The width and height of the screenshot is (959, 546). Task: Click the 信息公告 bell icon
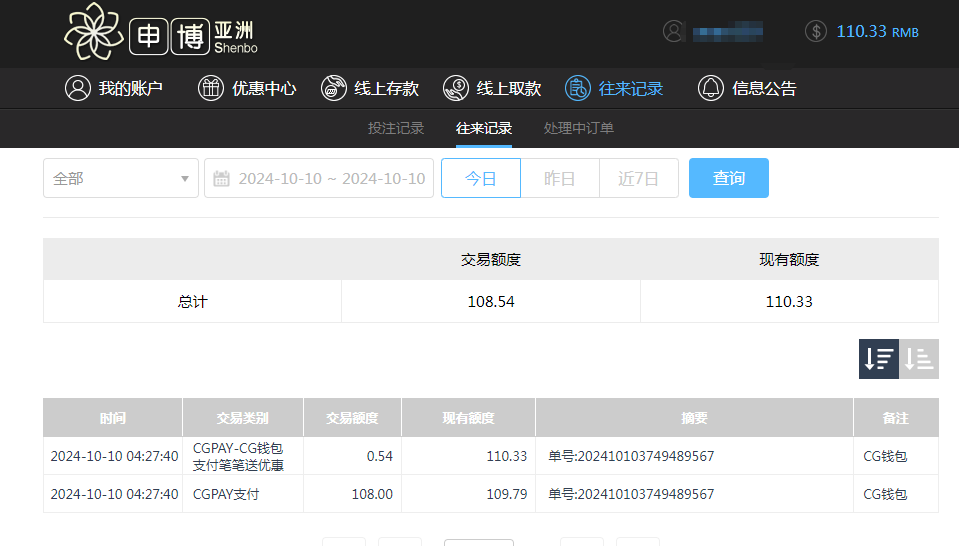[x=711, y=88]
